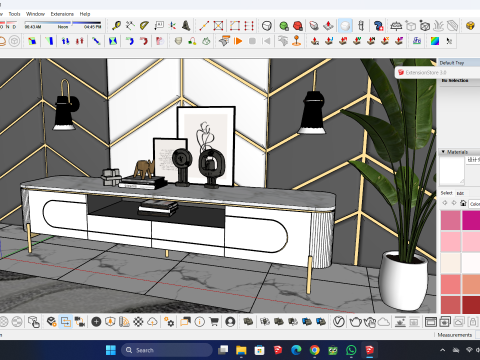Select the Protractor tool
This screenshot has height=360, width=480.
tap(144, 25)
